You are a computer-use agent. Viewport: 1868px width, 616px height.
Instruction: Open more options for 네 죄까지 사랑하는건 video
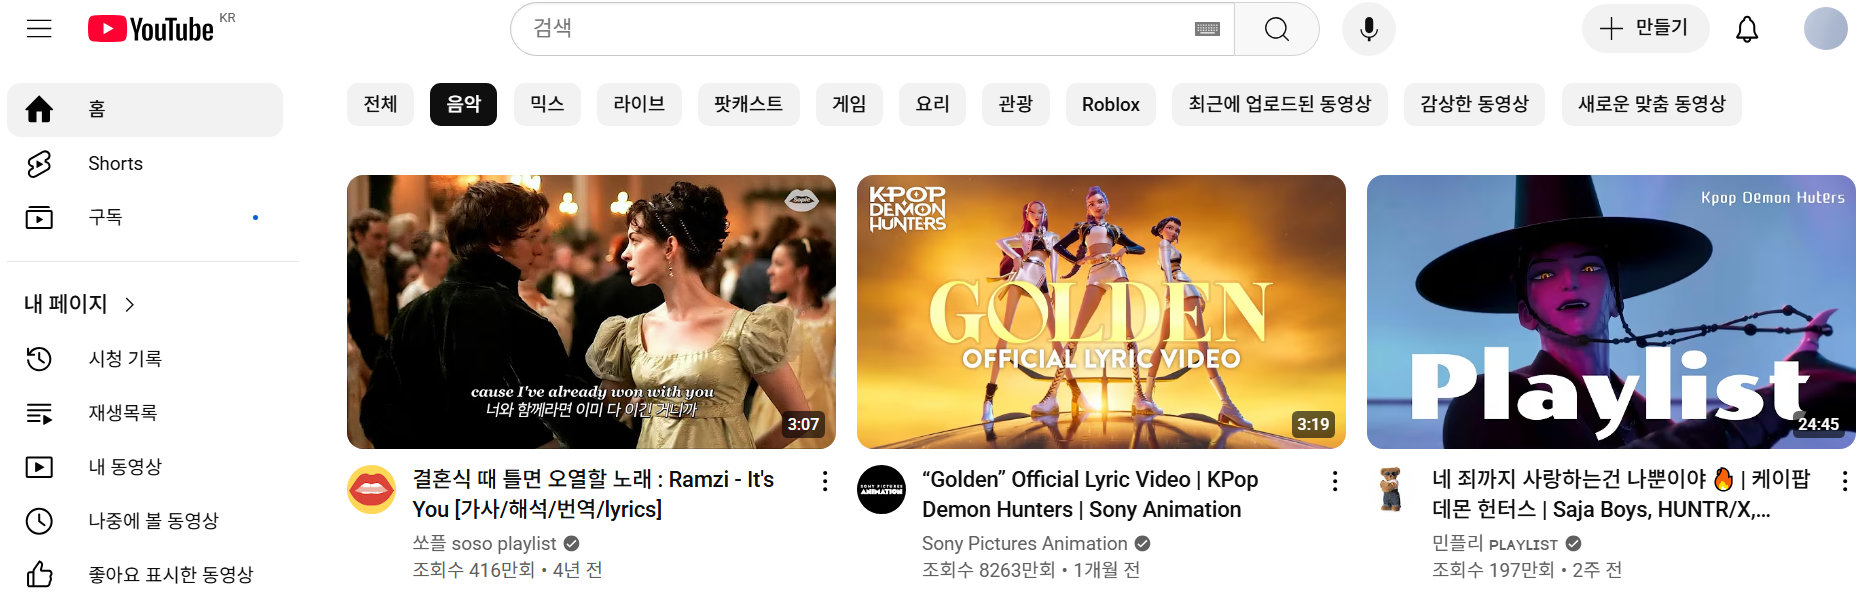[x=1845, y=481]
